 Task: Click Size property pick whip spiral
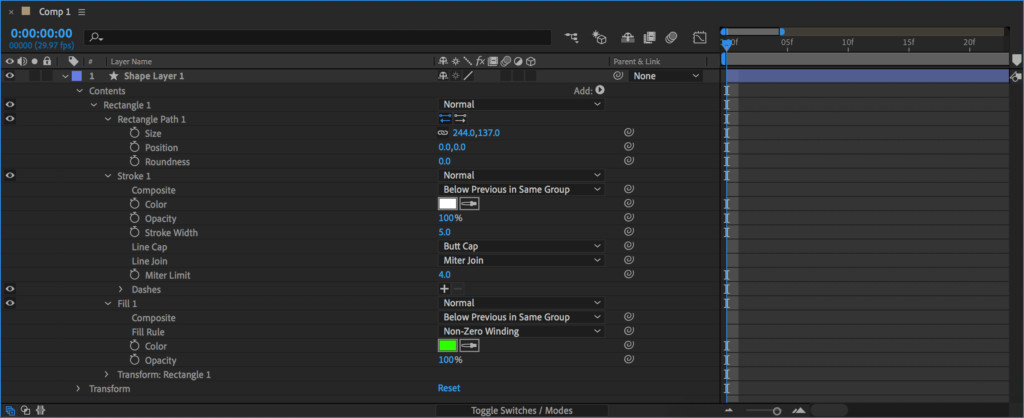click(628, 133)
